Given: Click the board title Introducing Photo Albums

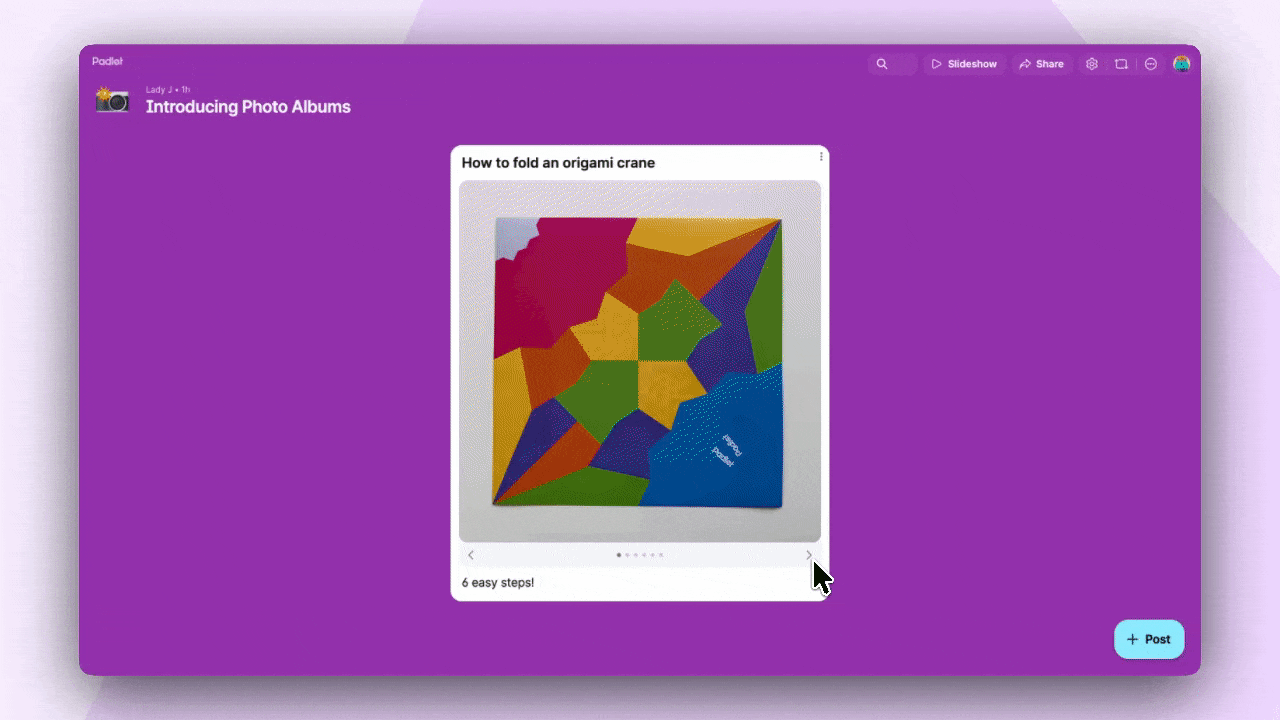Looking at the screenshot, I should [x=248, y=107].
